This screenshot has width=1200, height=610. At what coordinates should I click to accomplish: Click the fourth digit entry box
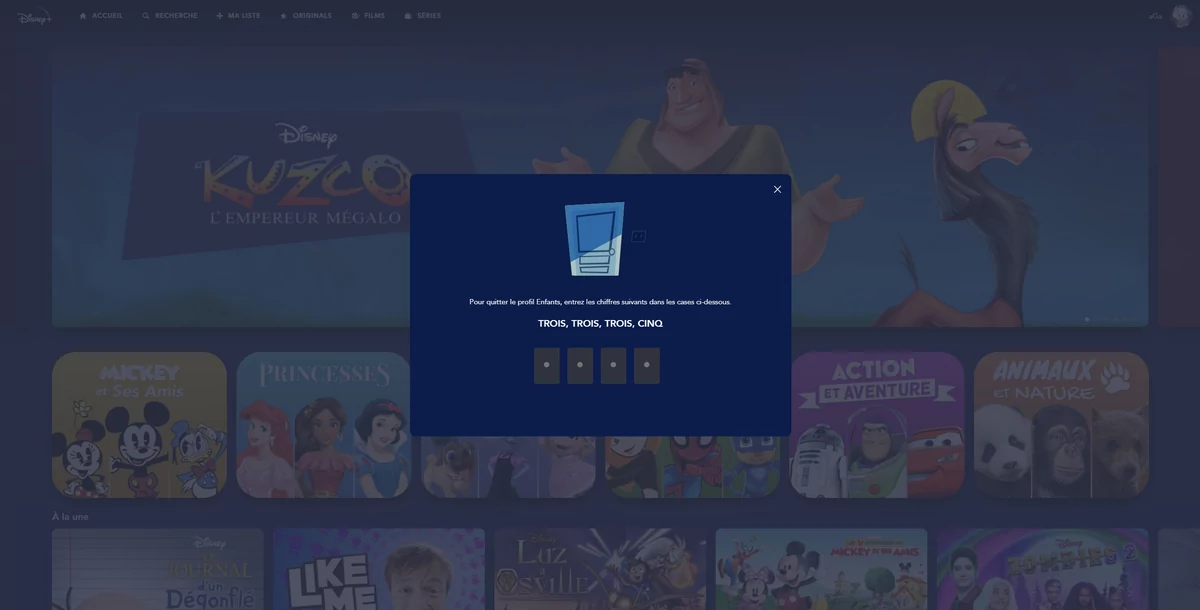(647, 365)
